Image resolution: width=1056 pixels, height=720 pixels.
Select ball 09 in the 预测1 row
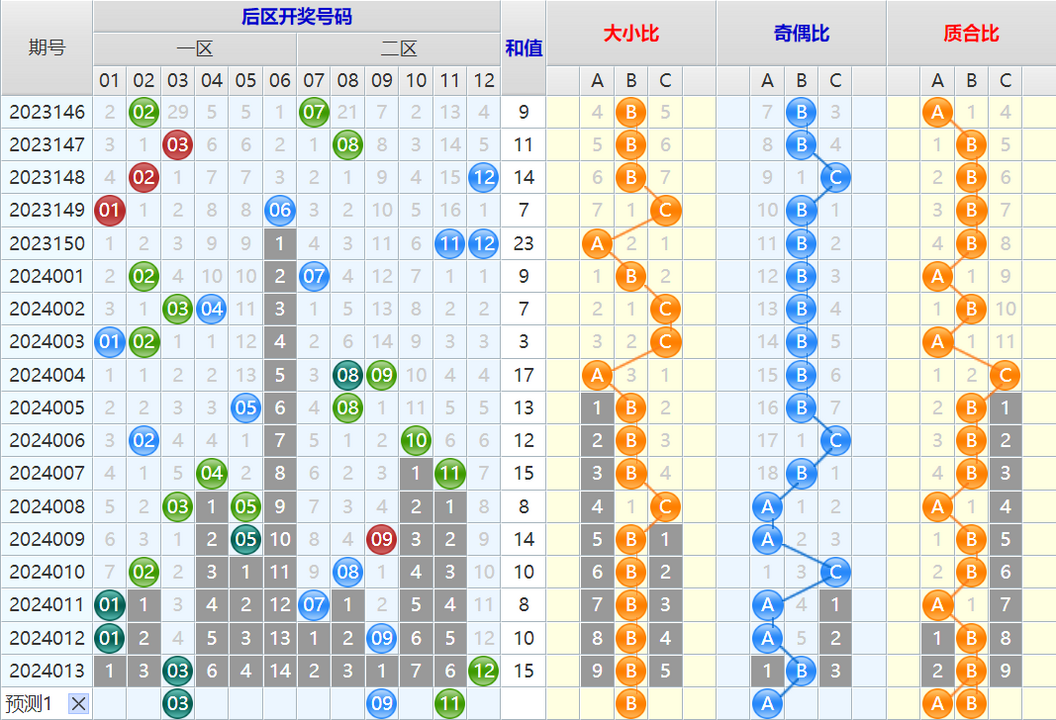[382, 704]
